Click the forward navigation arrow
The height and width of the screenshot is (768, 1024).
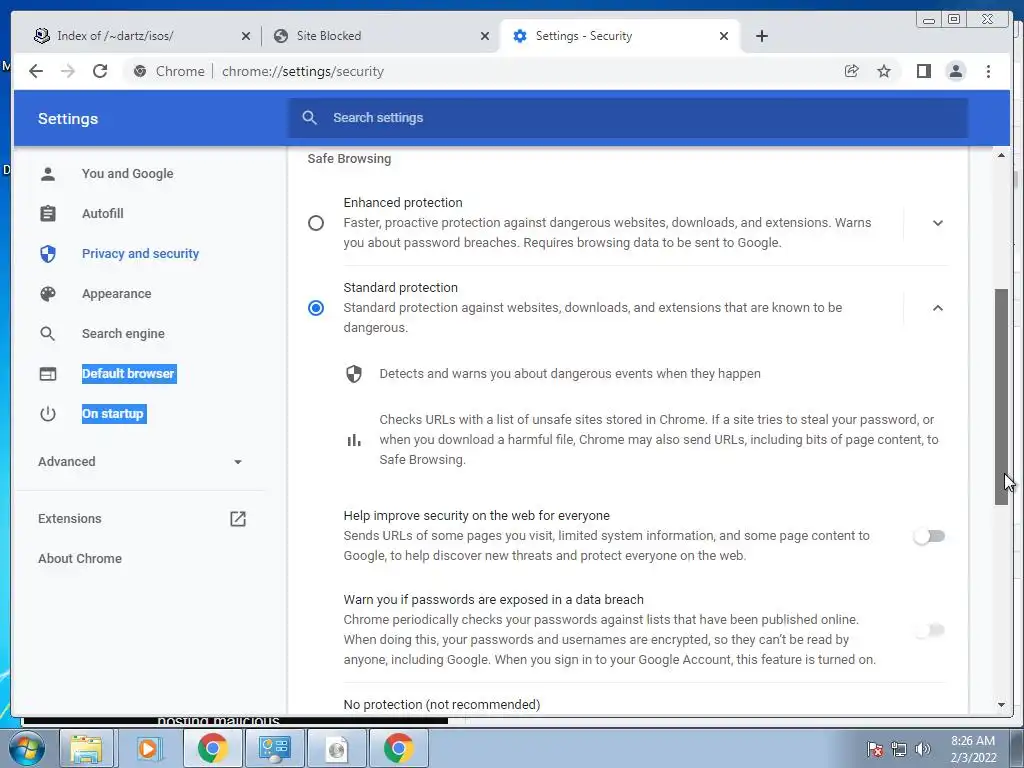68,71
